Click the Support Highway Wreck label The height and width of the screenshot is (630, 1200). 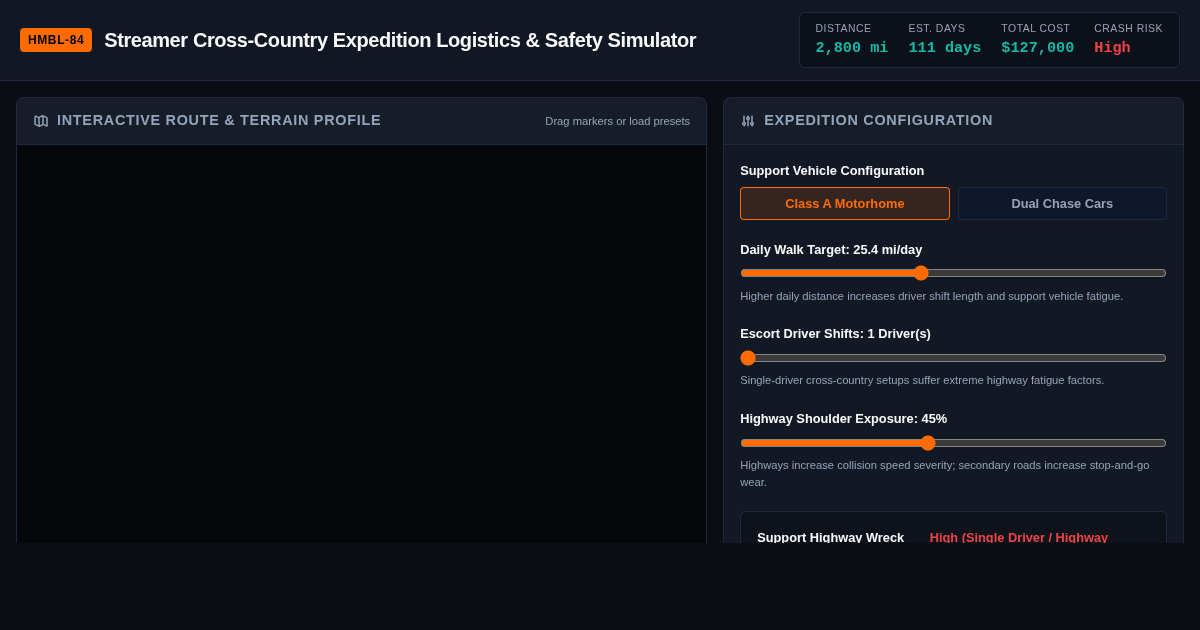click(x=830, y=537)
